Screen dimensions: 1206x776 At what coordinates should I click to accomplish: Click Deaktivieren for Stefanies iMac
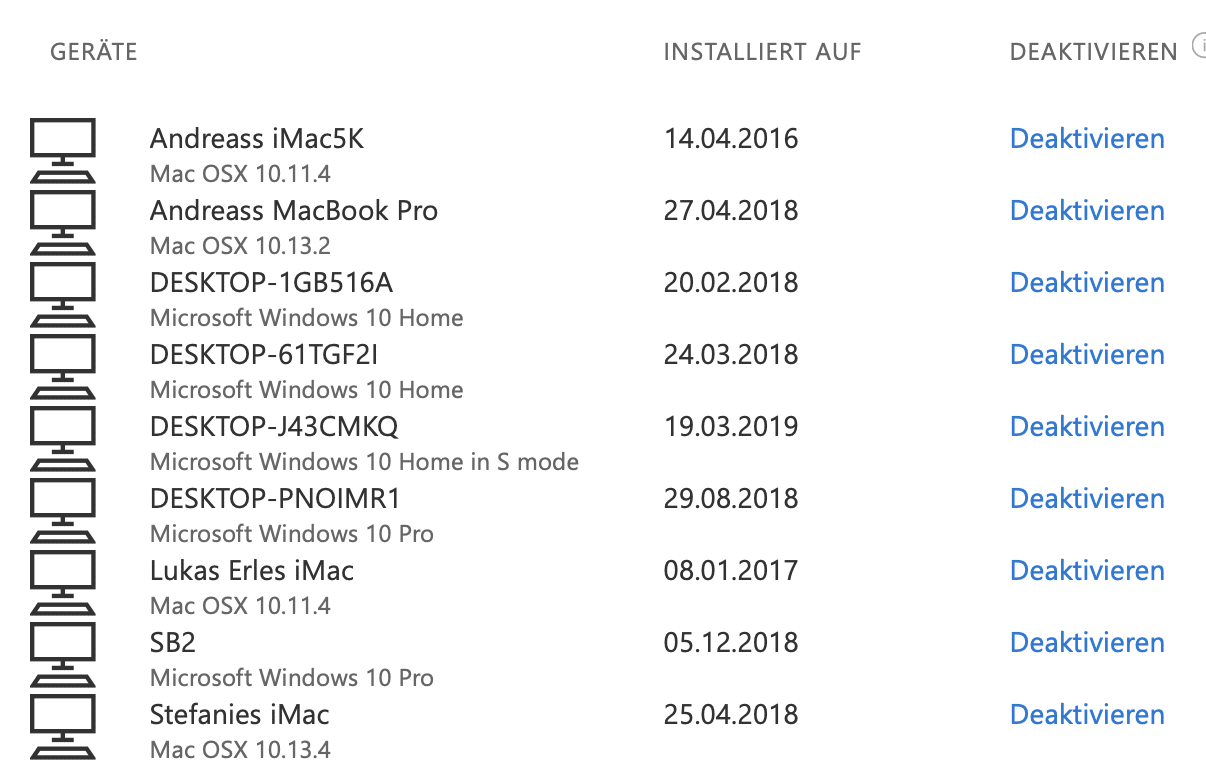1087,715
